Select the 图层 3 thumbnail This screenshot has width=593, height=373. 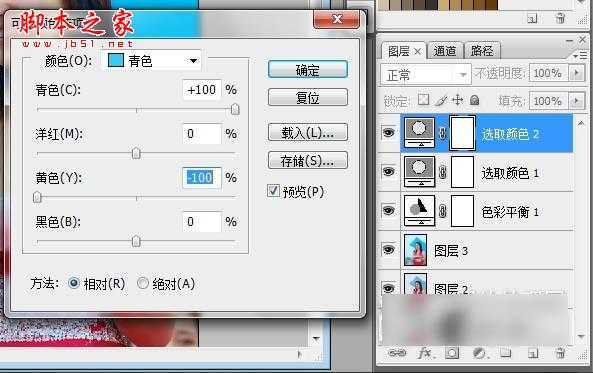[416, 250]
